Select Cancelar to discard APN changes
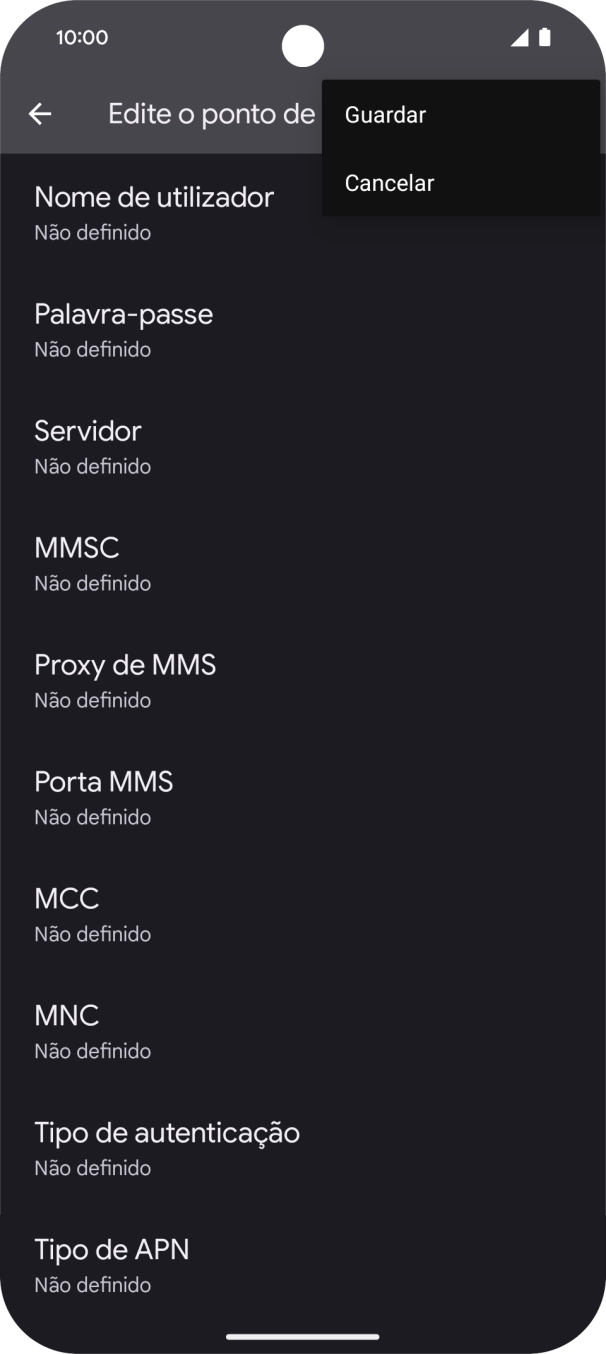 click(x=390, y=182)
